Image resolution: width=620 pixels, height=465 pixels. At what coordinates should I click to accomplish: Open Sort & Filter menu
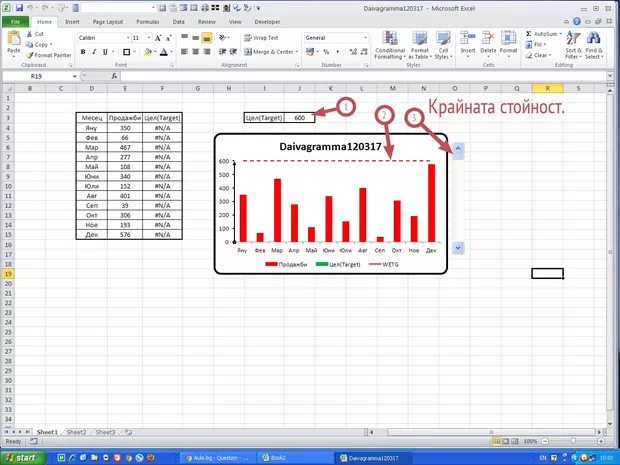(573, 45)
